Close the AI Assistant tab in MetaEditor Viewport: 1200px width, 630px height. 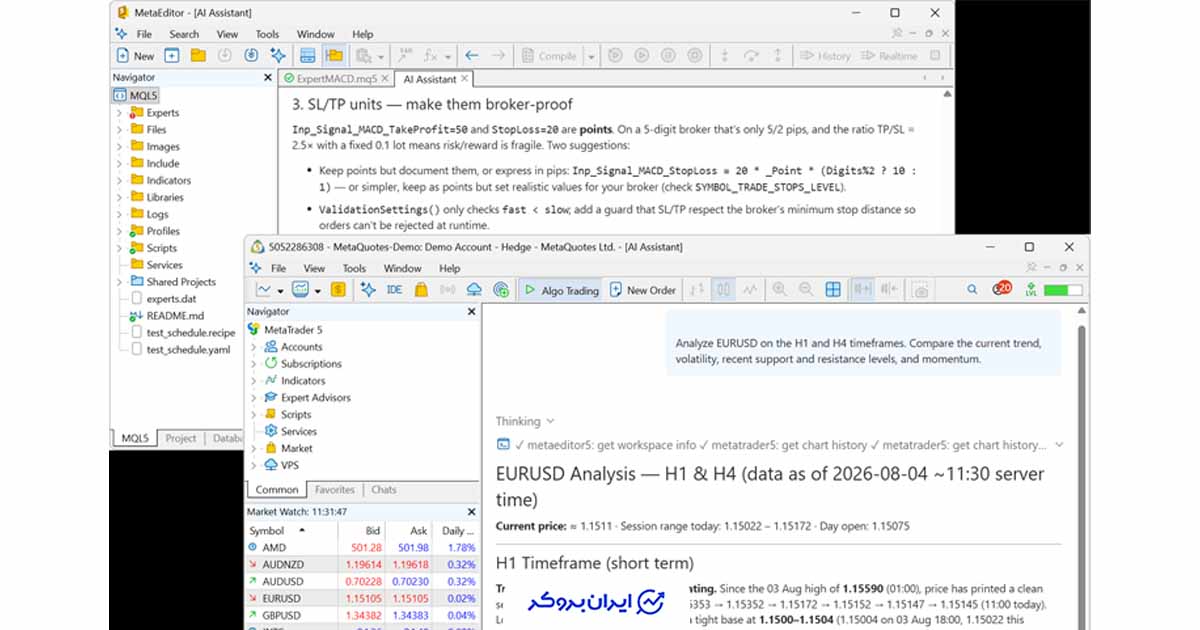(x=465, y=79)
